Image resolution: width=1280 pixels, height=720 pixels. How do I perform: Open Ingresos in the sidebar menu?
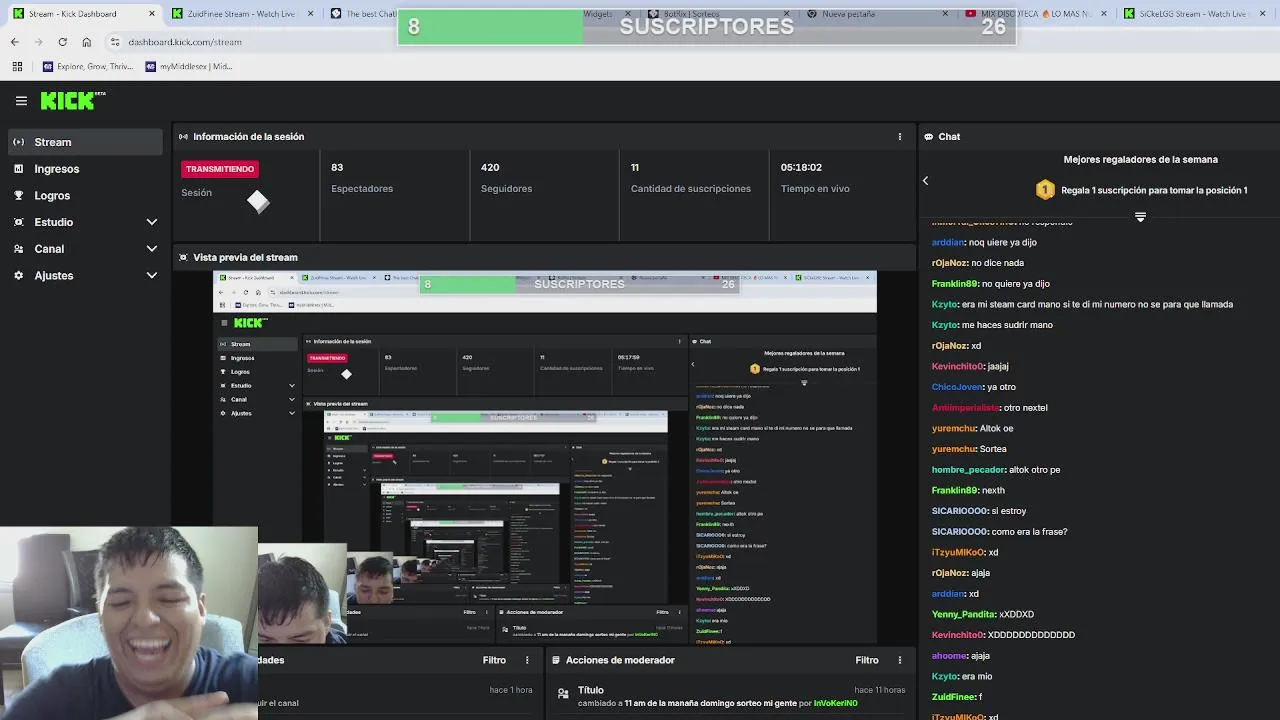pyautogui.click(x=85, y=169)
